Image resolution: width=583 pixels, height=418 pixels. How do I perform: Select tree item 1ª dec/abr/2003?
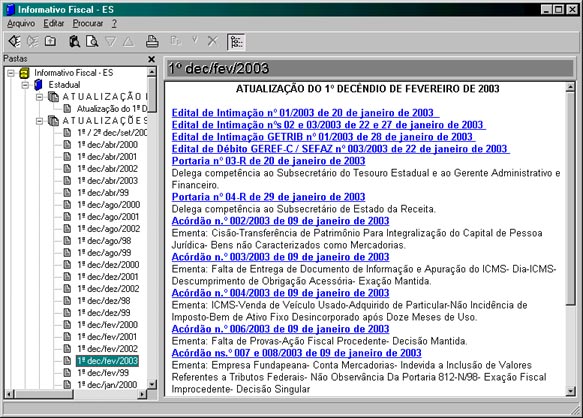(108, 180)
